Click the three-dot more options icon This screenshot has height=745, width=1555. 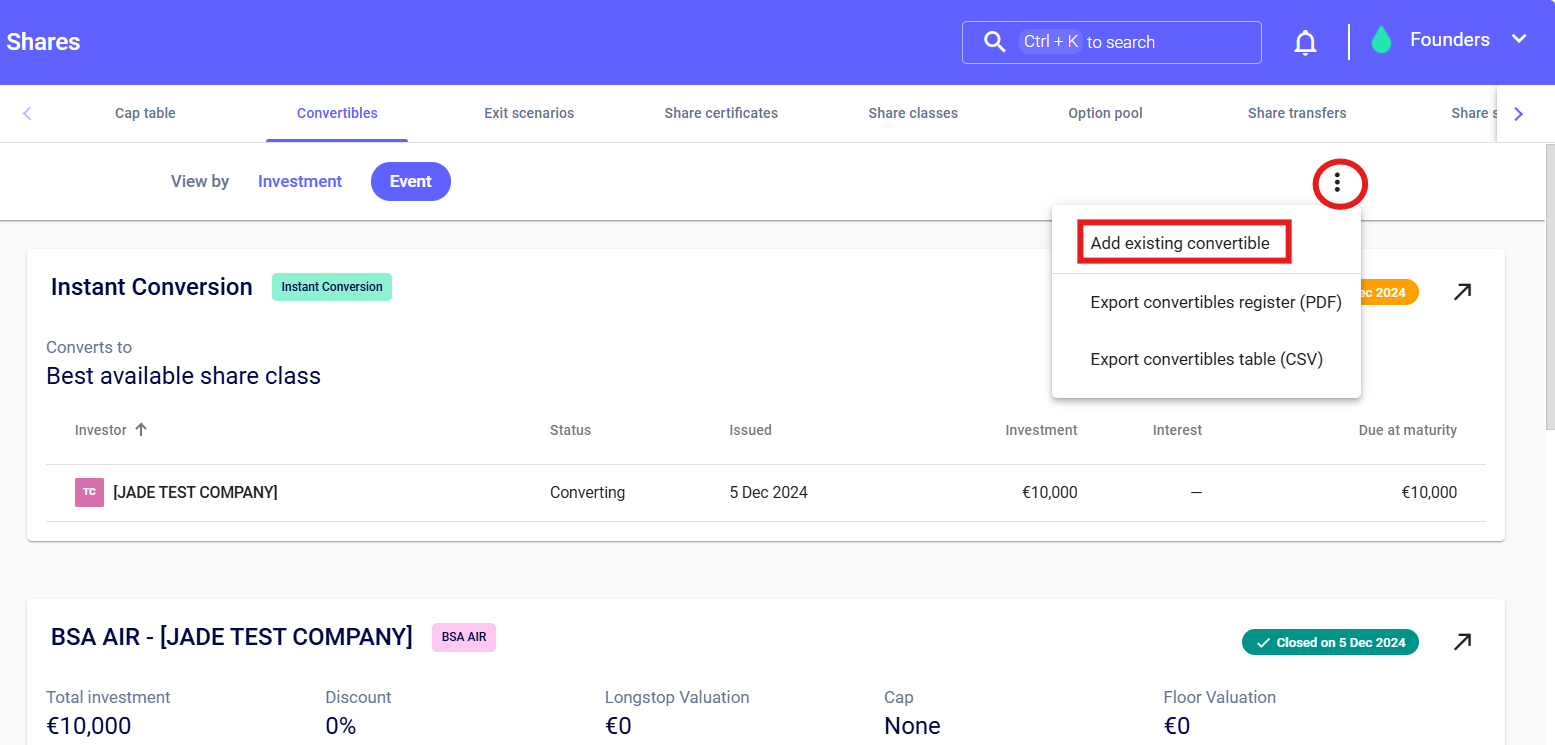click(1337, 183)
